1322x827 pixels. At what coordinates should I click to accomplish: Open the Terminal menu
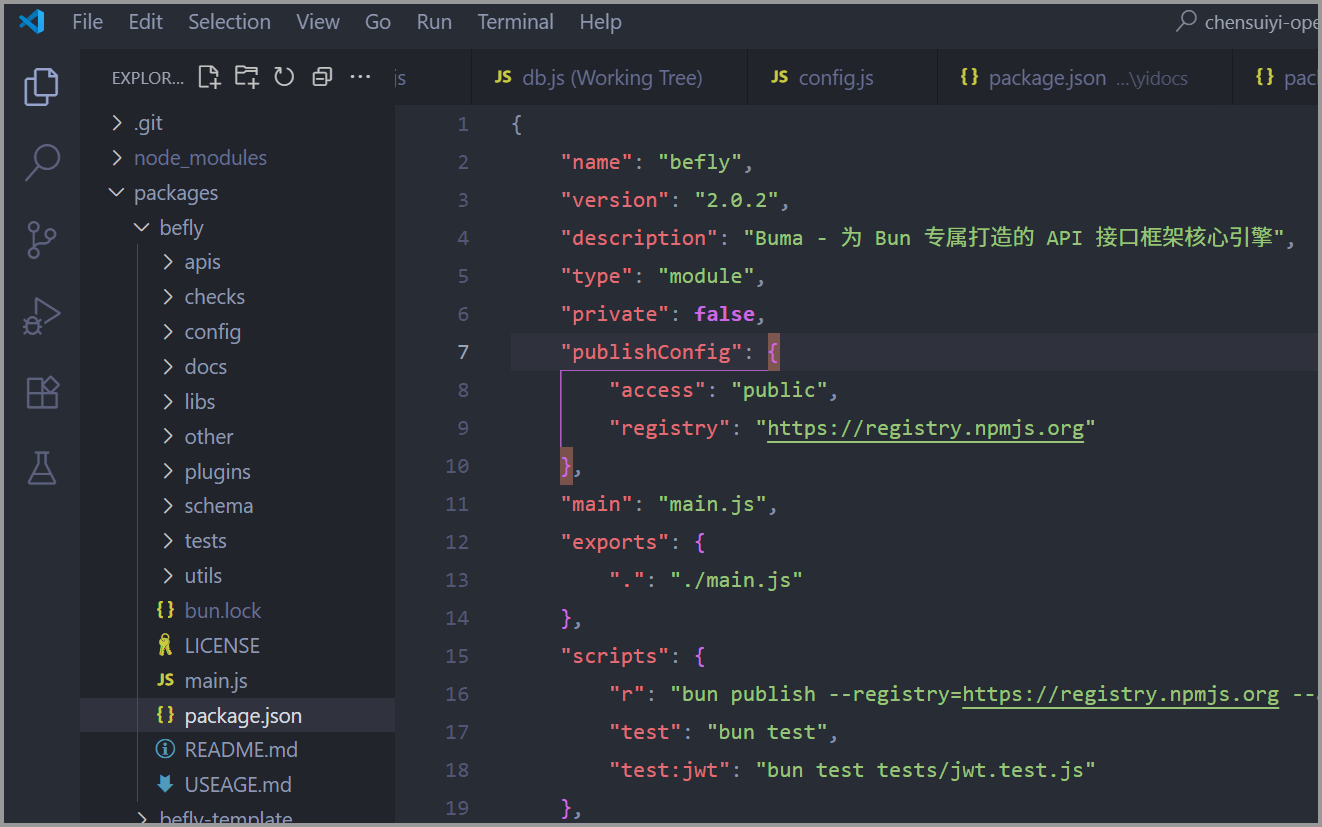515,22
